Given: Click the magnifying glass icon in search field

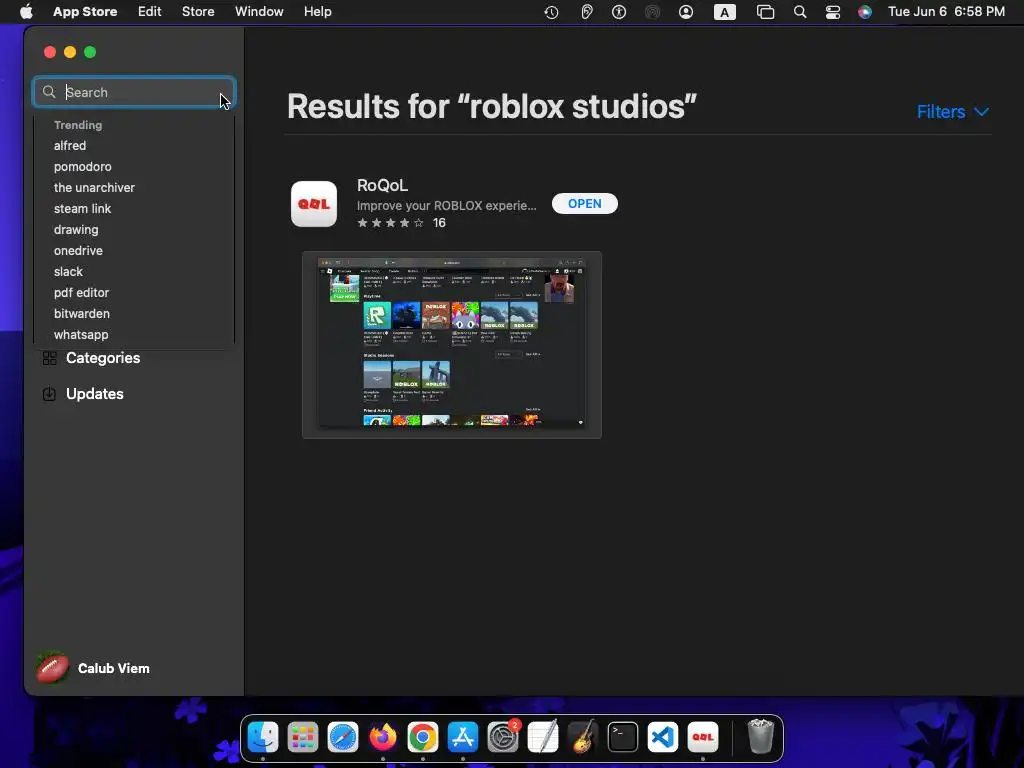Looking at the screenshot, I should coord(49,92).
